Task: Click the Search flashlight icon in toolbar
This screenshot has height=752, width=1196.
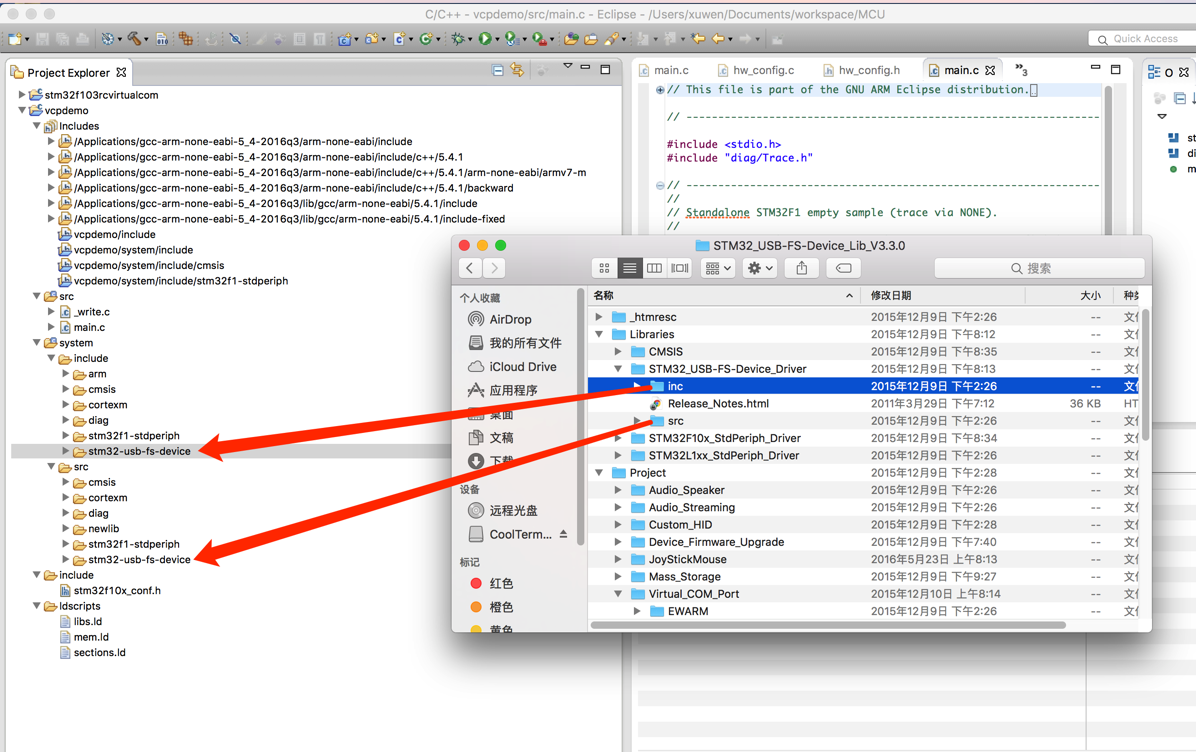Action: 611,39
